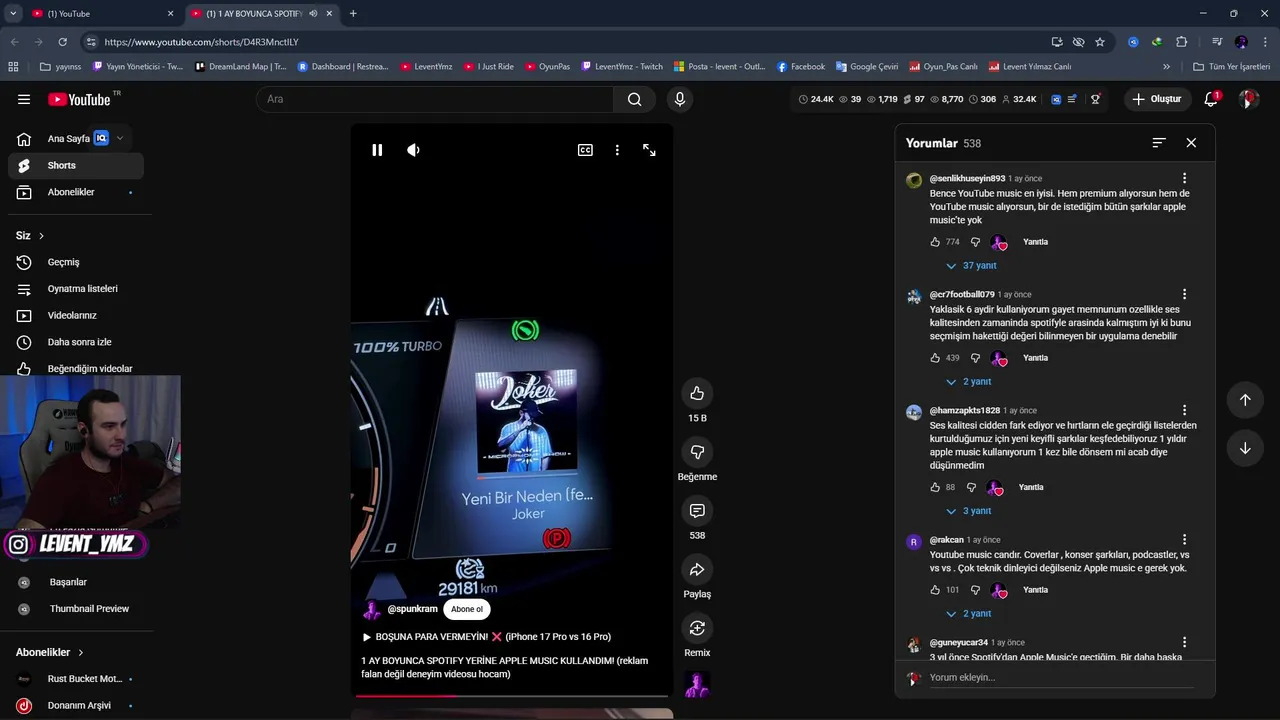Image resolution: width=1280 pixels, height=720 pixels.
Task: Expand the dropdown next to Ana Sayfa
Action: (x=120, y=138)
